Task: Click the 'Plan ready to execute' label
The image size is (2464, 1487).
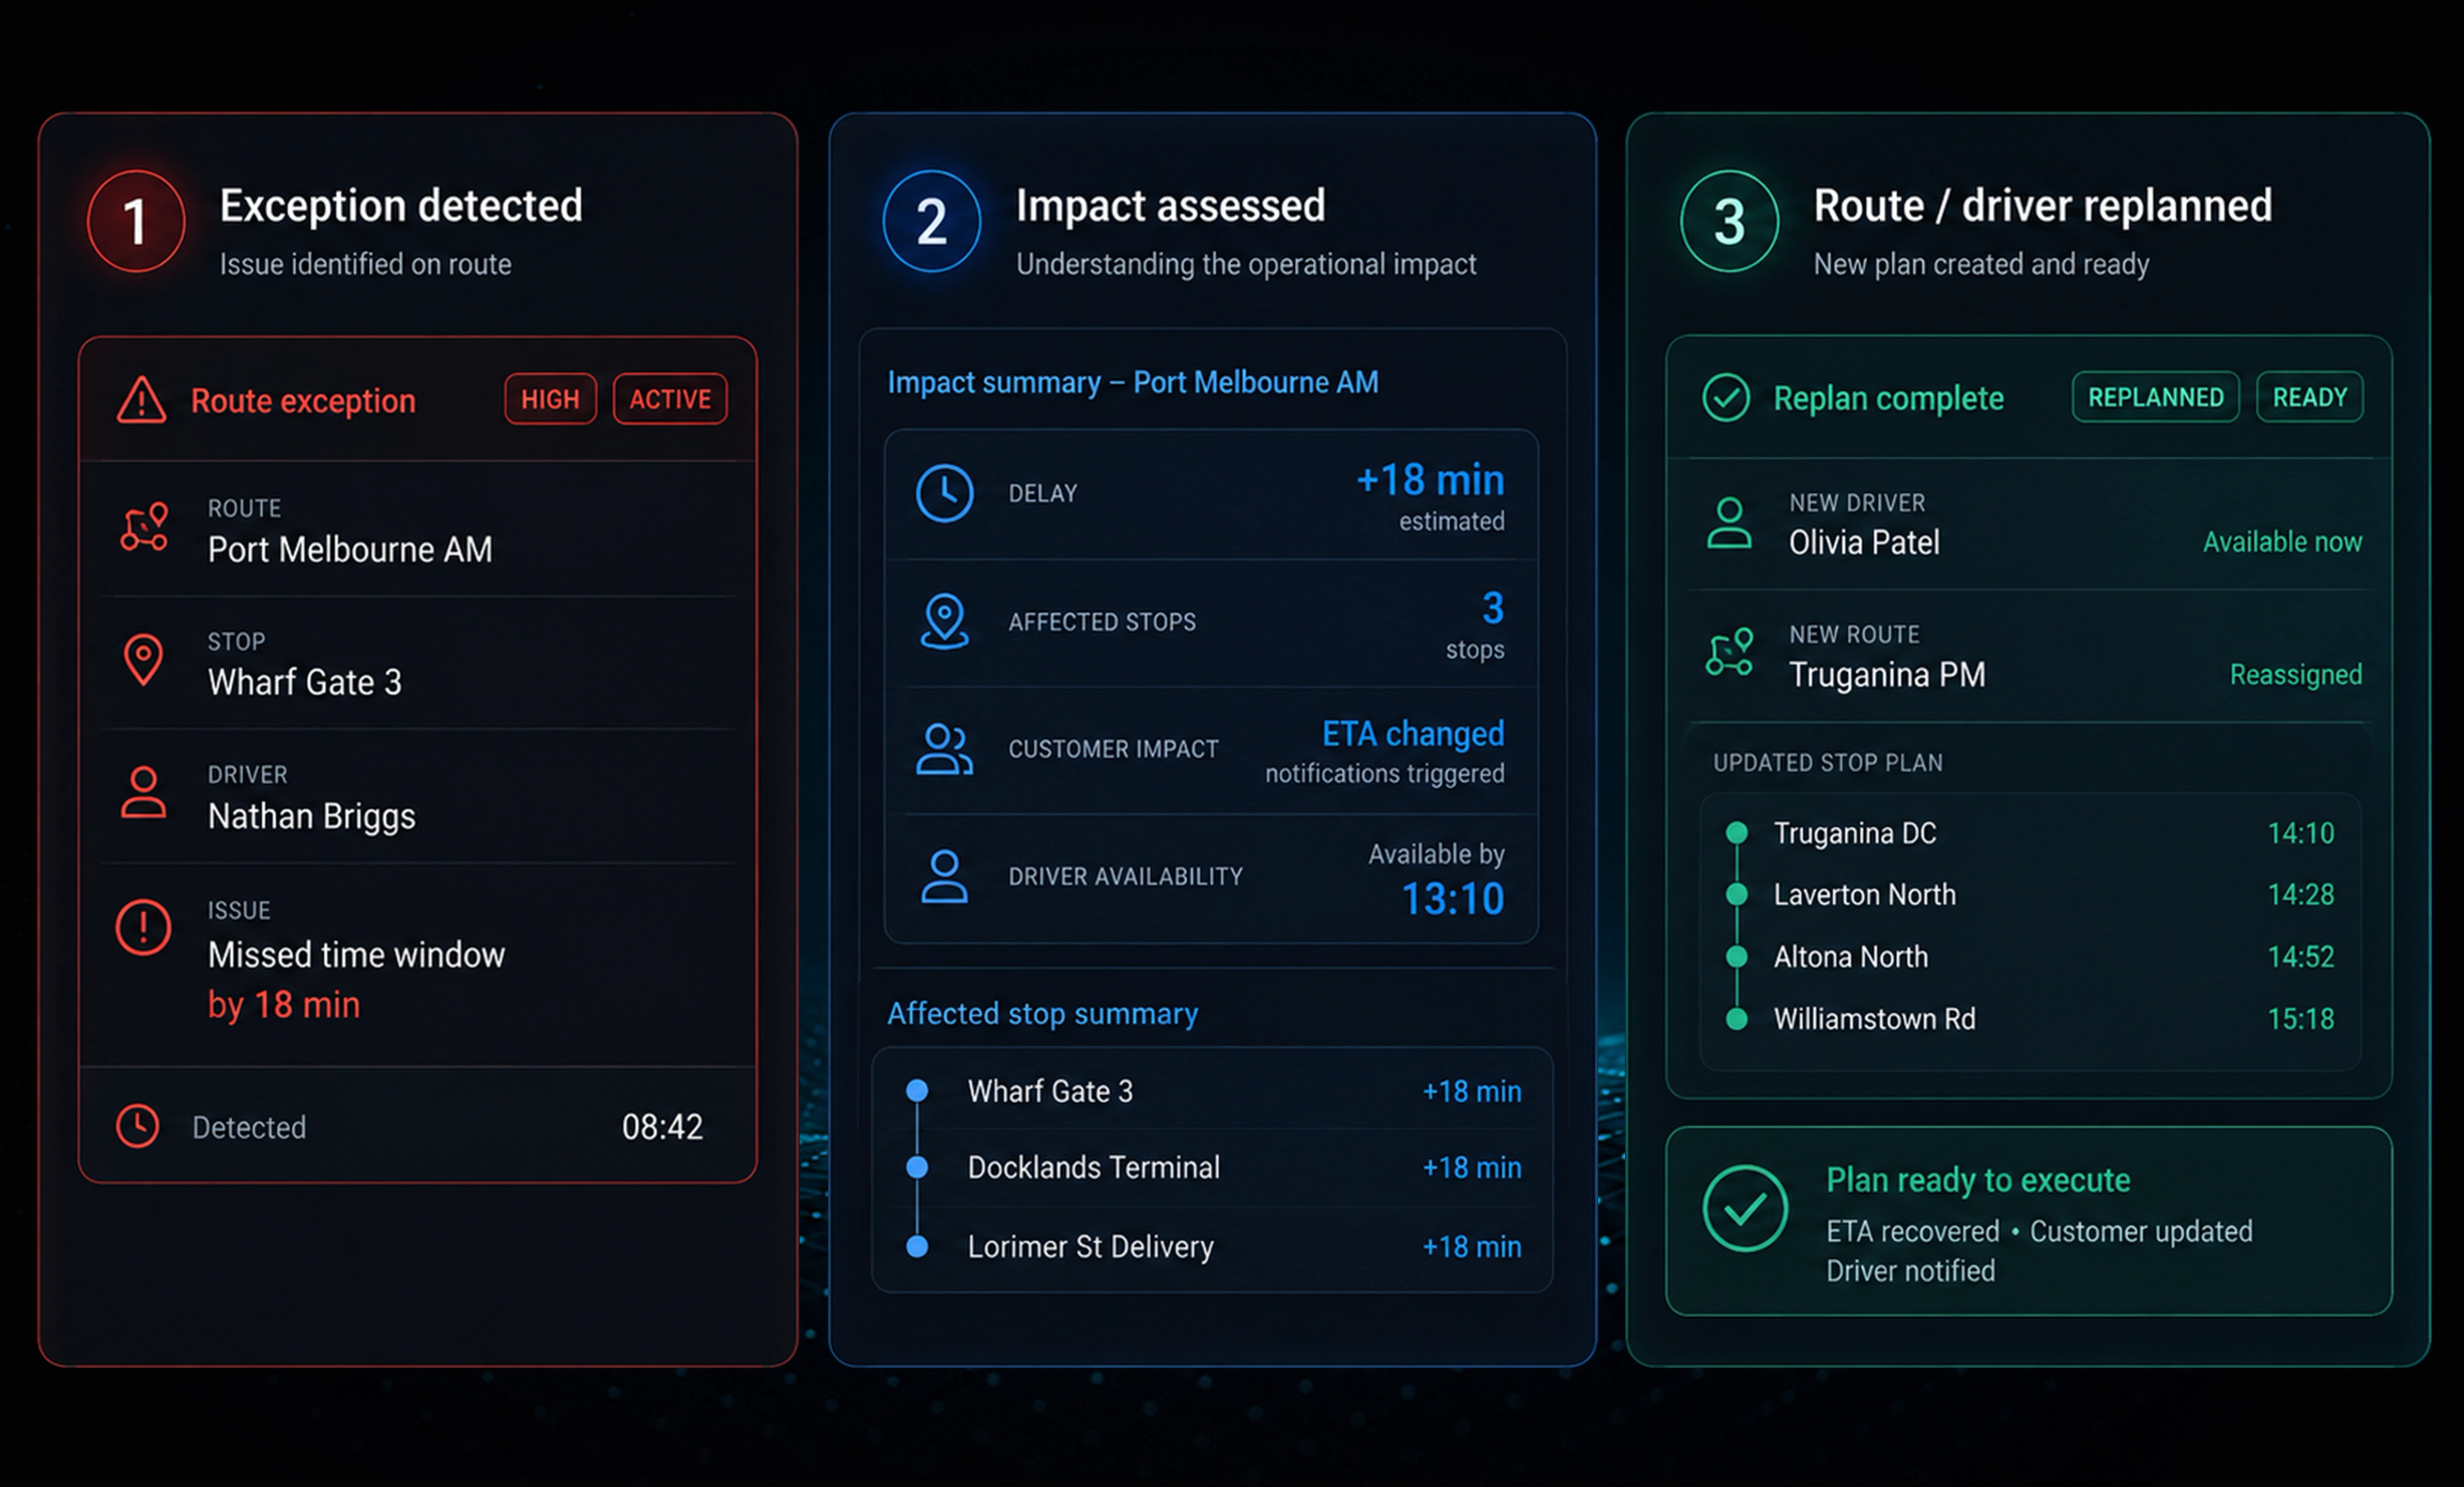Action: point(1978,1180)
